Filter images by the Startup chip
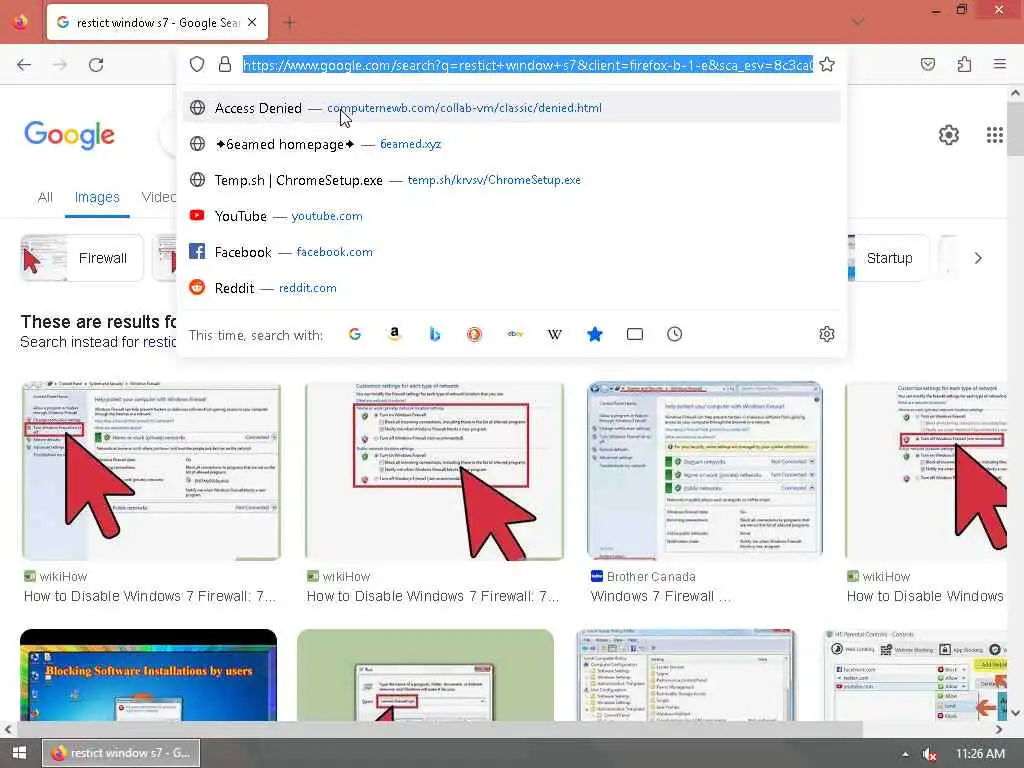The image size is (1024, 768). [888, 258]
